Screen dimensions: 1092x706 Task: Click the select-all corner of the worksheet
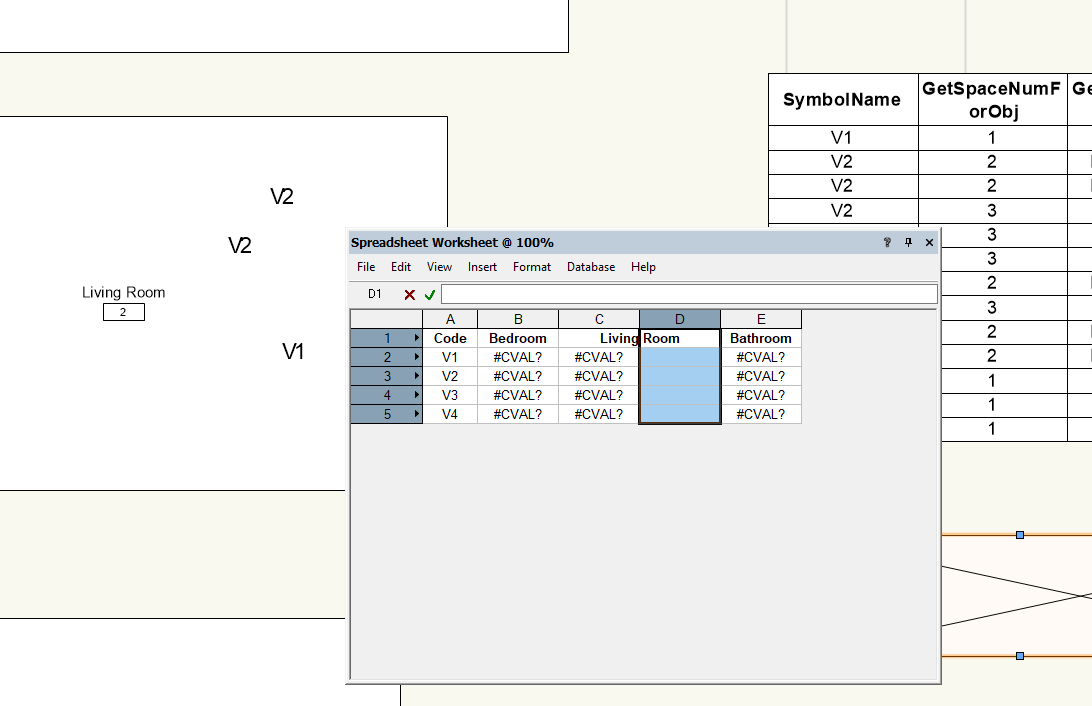[386, 319]
